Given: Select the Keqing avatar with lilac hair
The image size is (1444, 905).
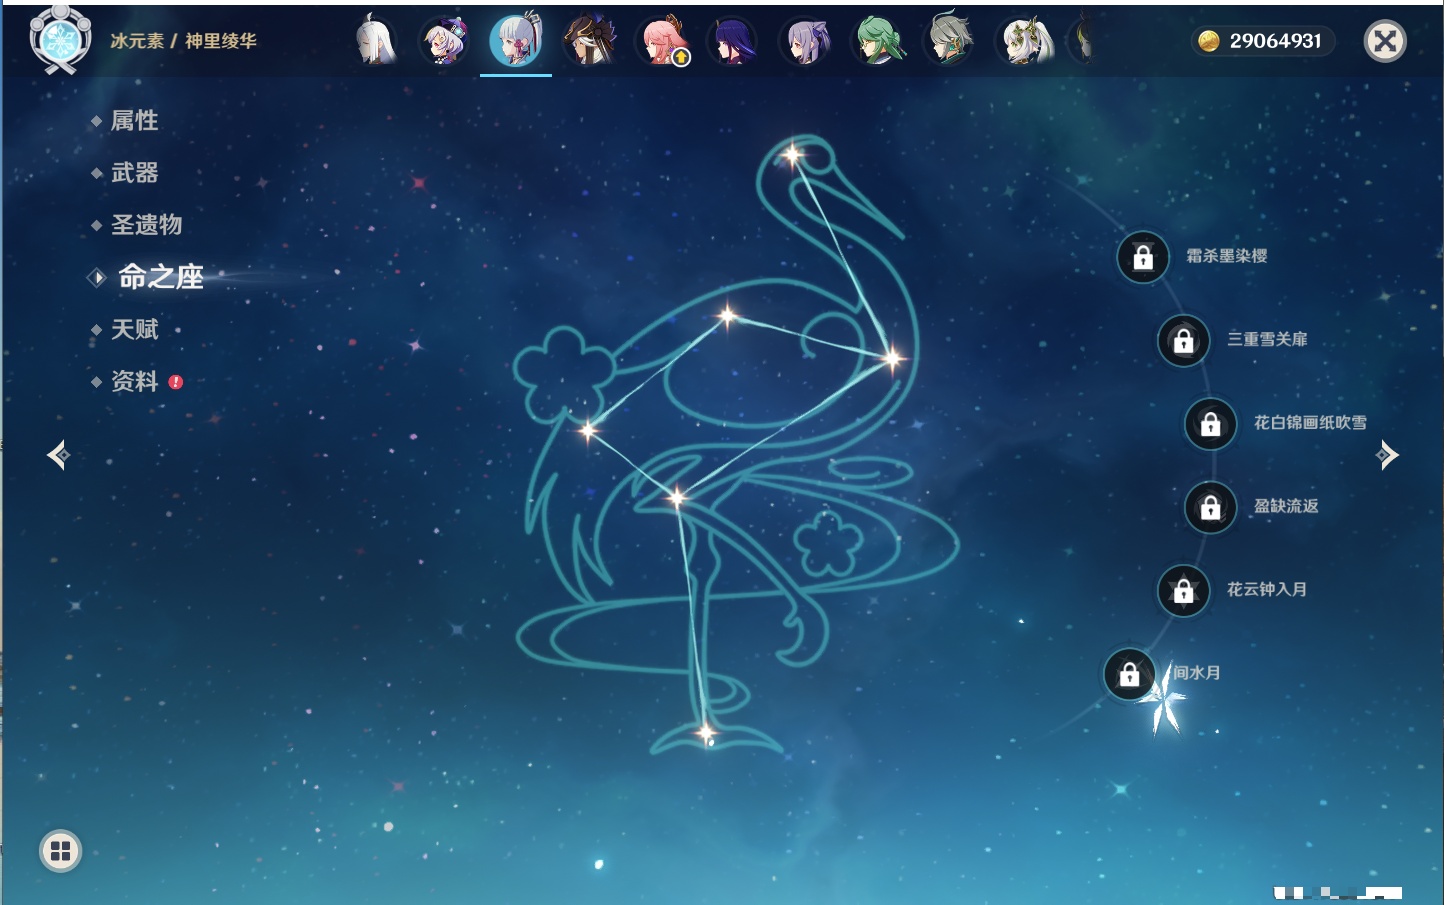Looking at the screenshot, I should coord(806,41).
